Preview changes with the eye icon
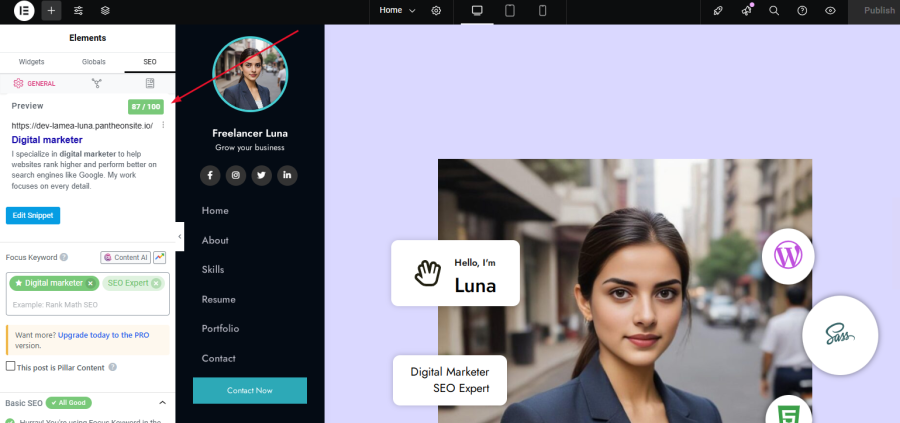The height and width of the screenshot is (423, 900). tap(830, 10)
